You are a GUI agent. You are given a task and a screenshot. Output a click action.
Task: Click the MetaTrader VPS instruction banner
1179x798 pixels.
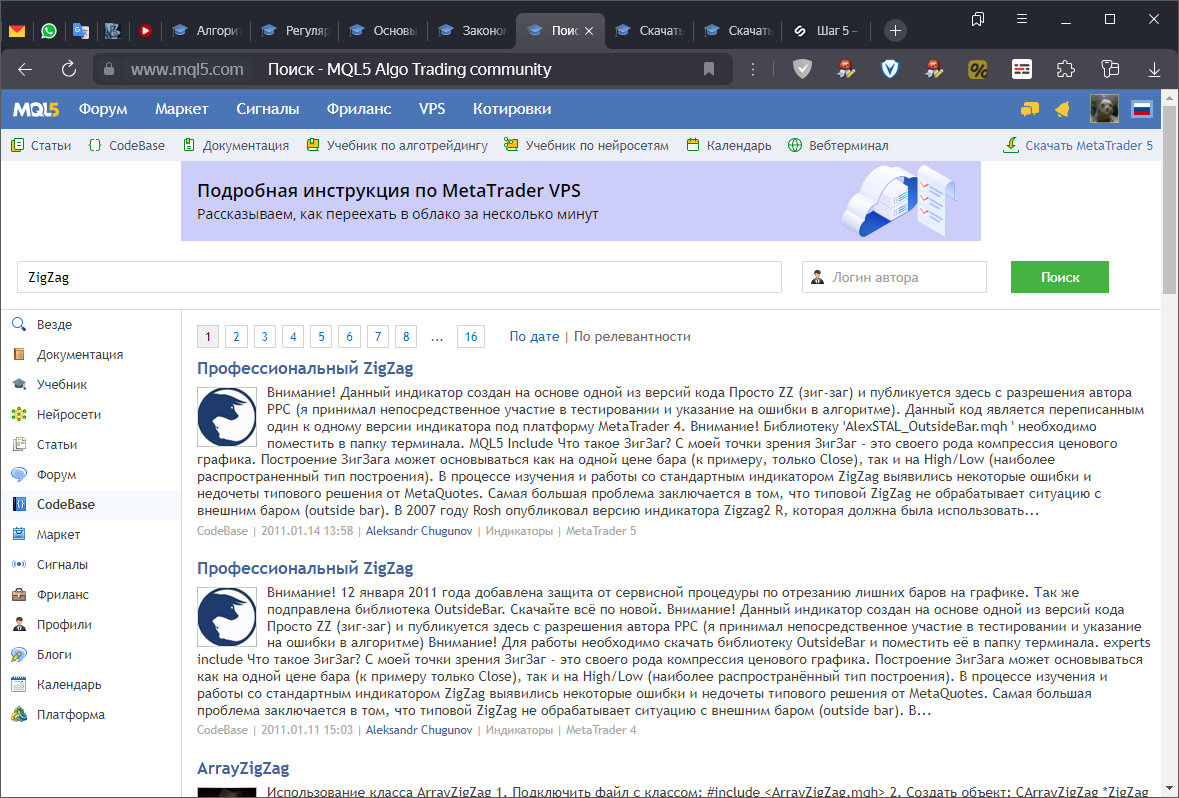click(580, 201)
